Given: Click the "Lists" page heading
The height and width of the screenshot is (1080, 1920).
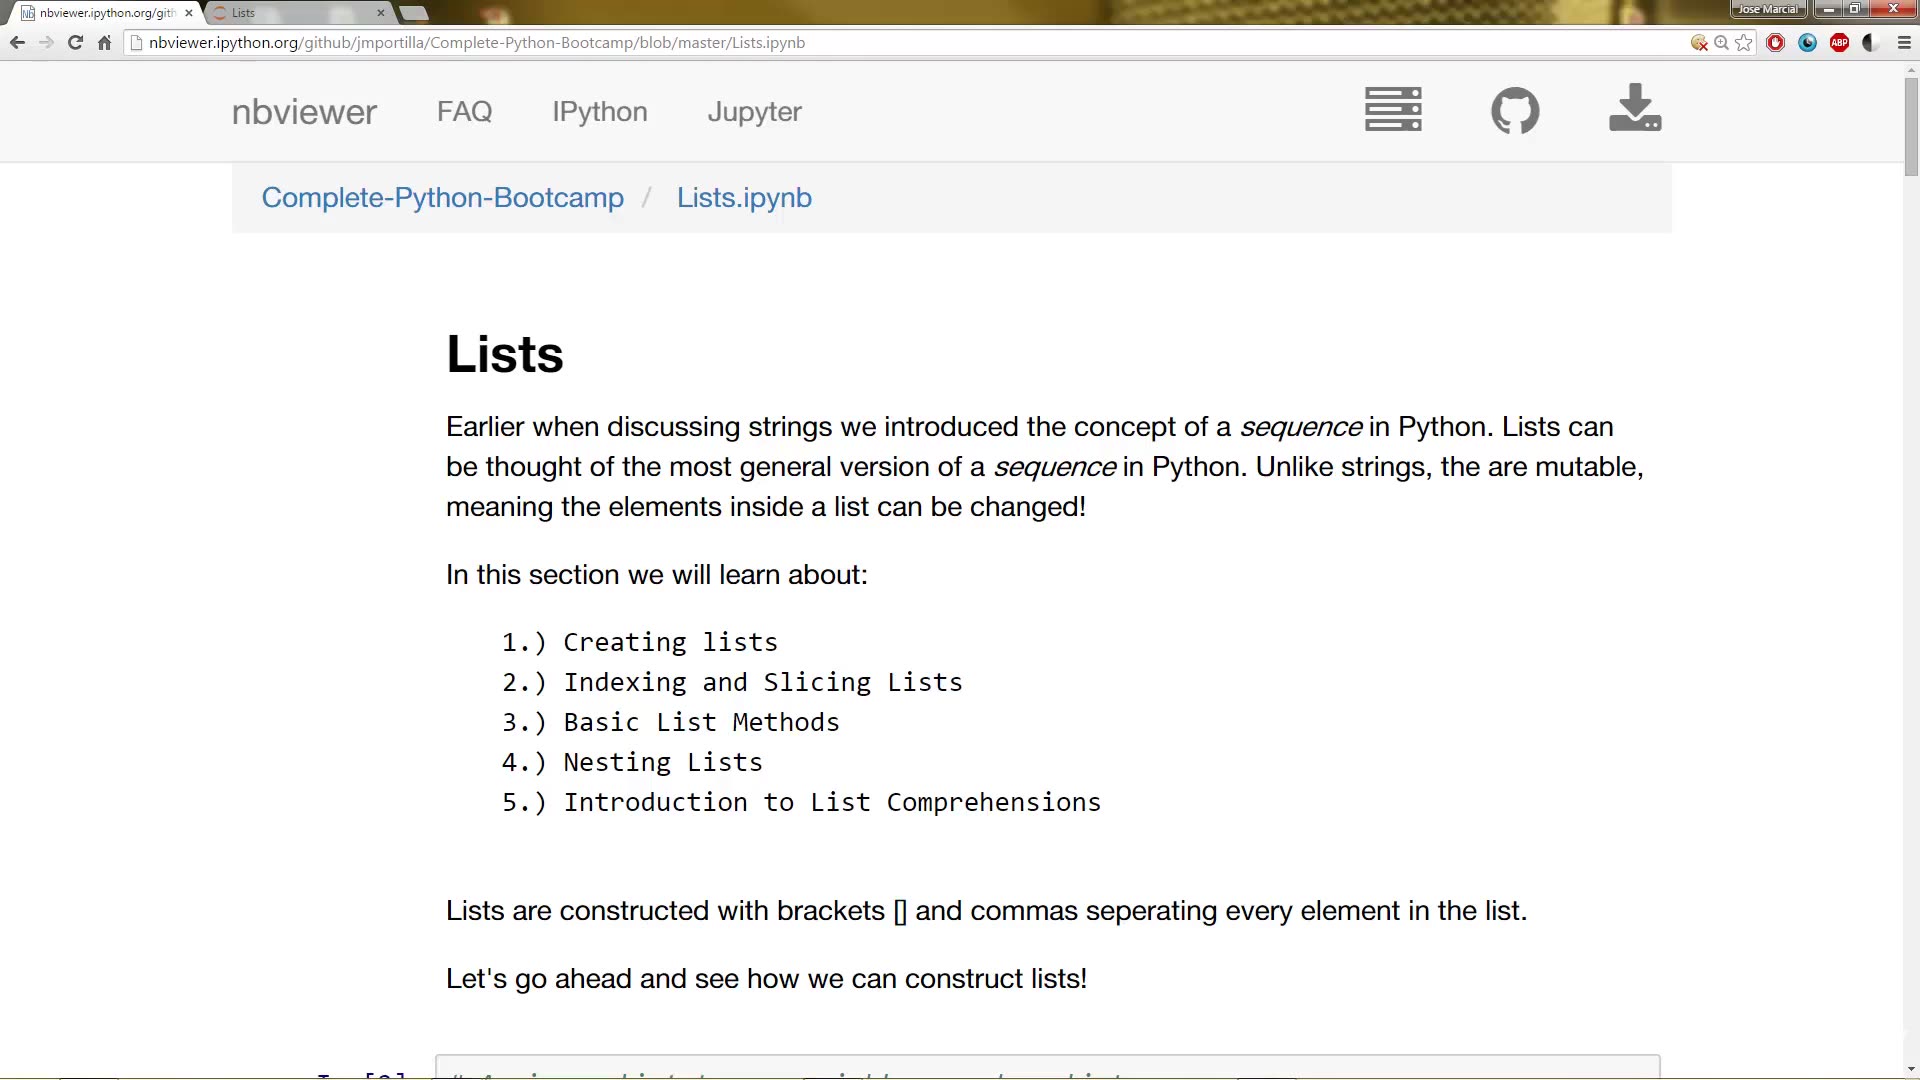Looking at the screenshot, I should click(x=505, y=354).
